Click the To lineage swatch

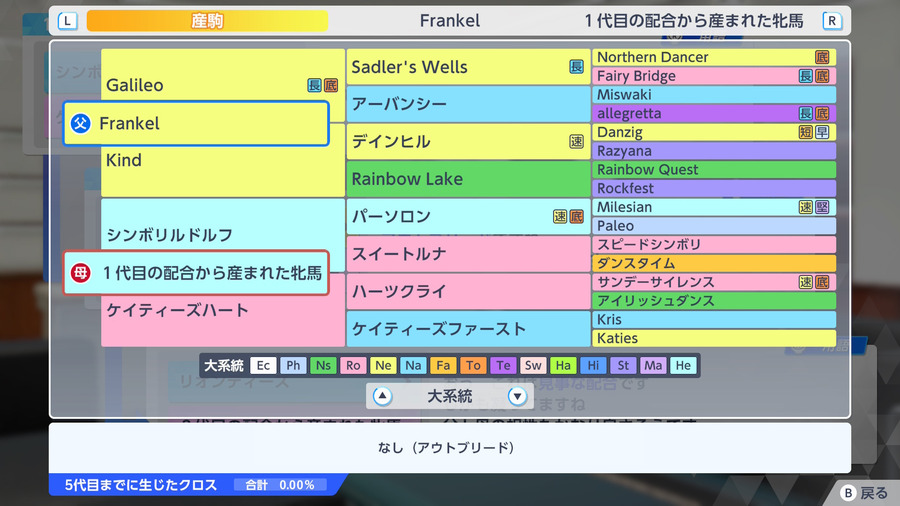pos(473,365)
